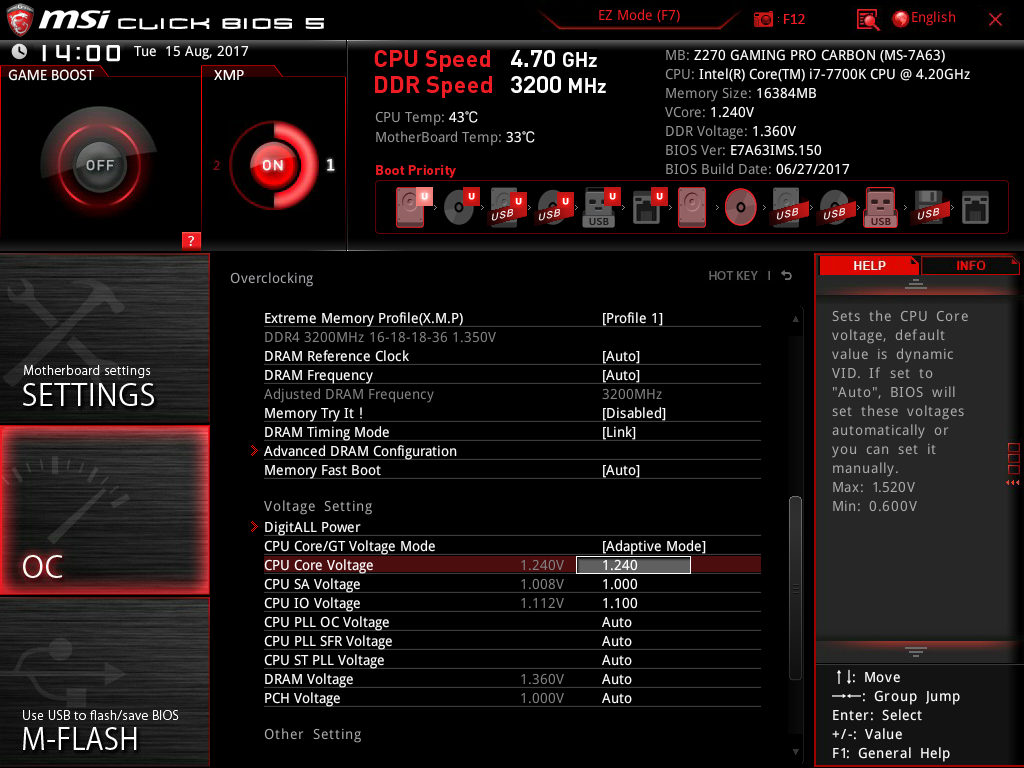The height and width of the screenshot is (768, 1024).
Task: Click the back arrow beside HOT KEY
Action: (787, 276)
